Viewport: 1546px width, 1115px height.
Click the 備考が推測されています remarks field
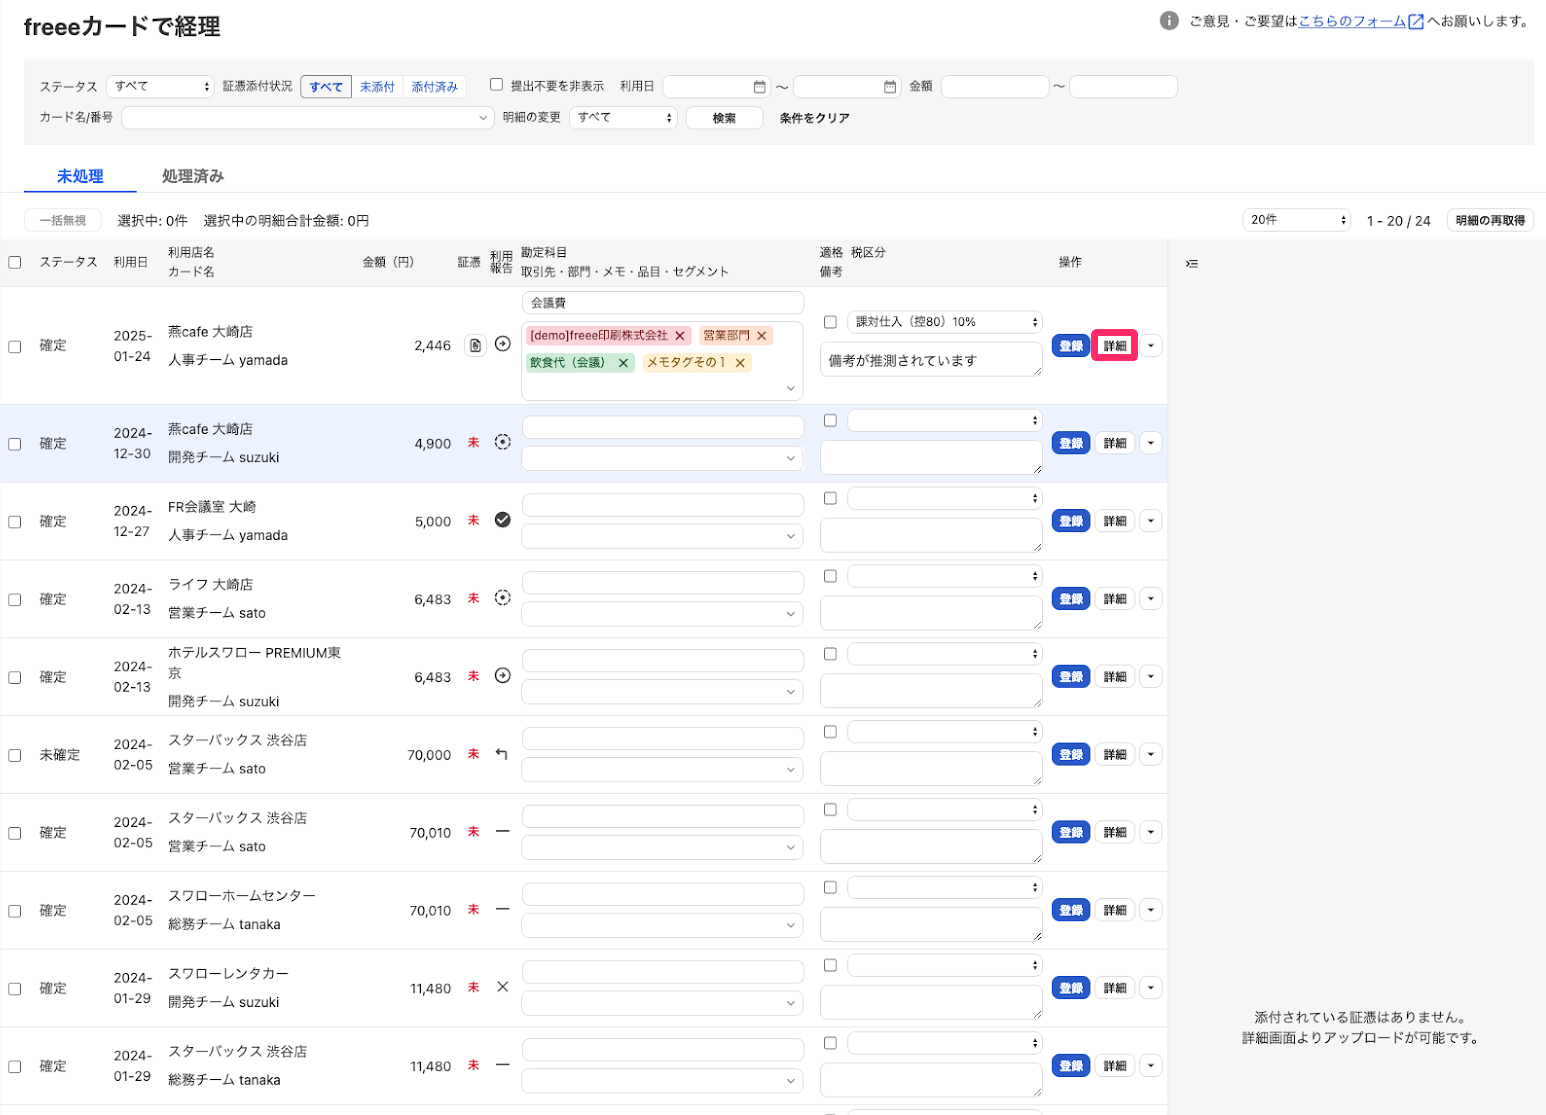click(931, 360)
